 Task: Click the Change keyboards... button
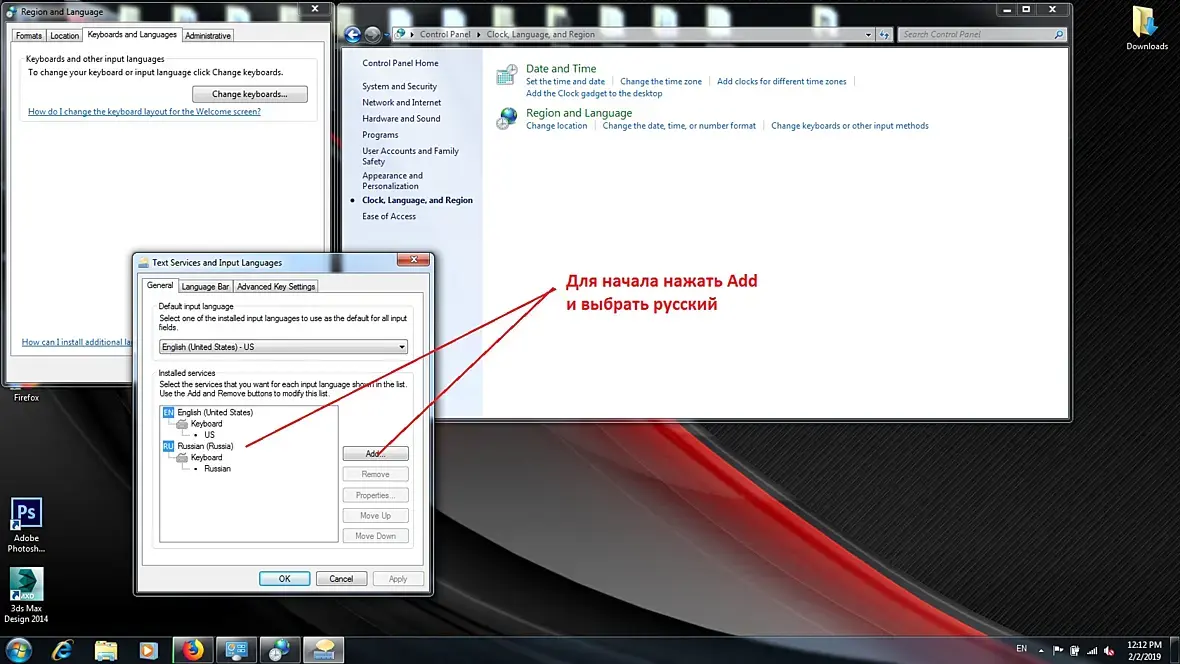click(x=250, y=94)
